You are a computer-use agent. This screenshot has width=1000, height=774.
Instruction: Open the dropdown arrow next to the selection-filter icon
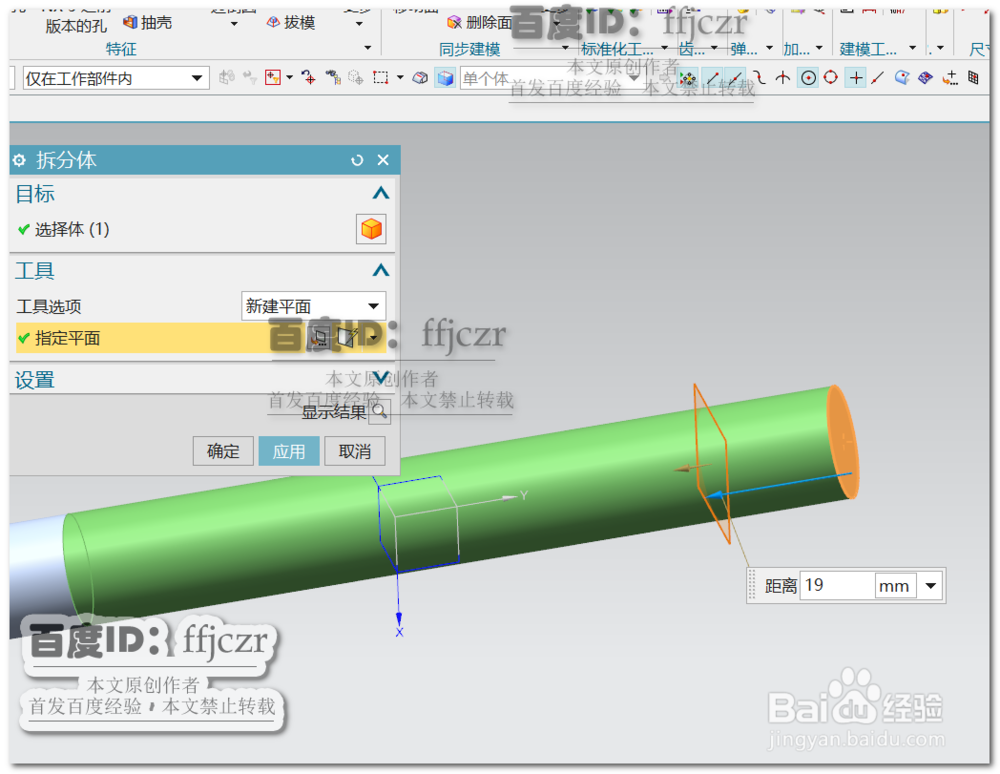coord(290,78)
